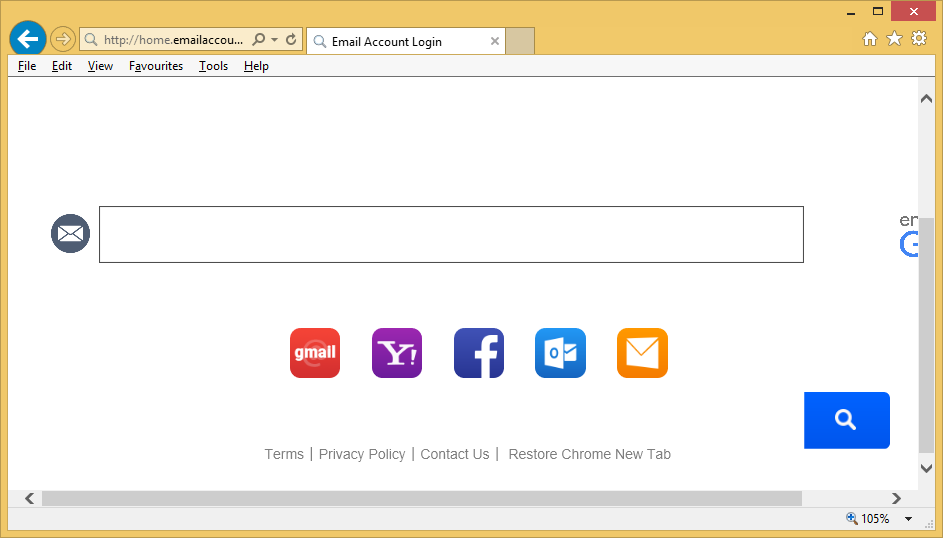The image size is (943, 538).
Task: Open the Edit menu
Action: tap(61, 66)
